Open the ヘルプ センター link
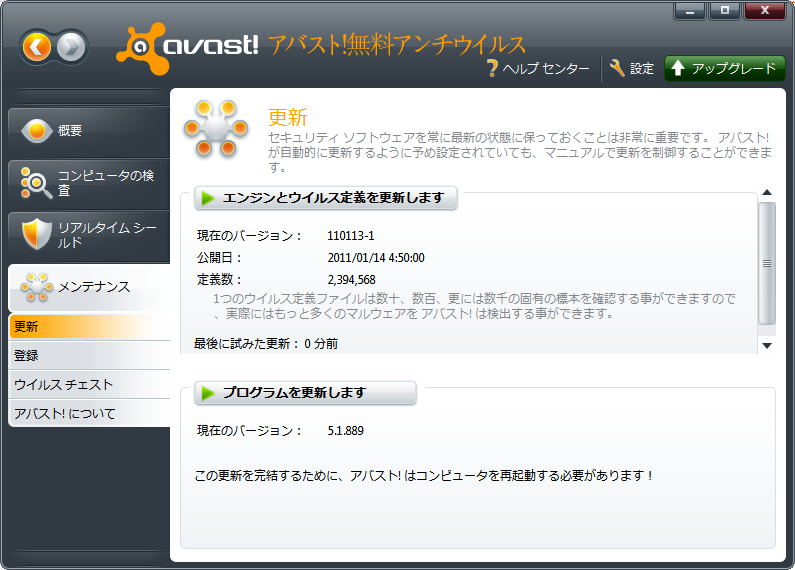Viewport: 795px width, 570px height. (x=538, y=68)
